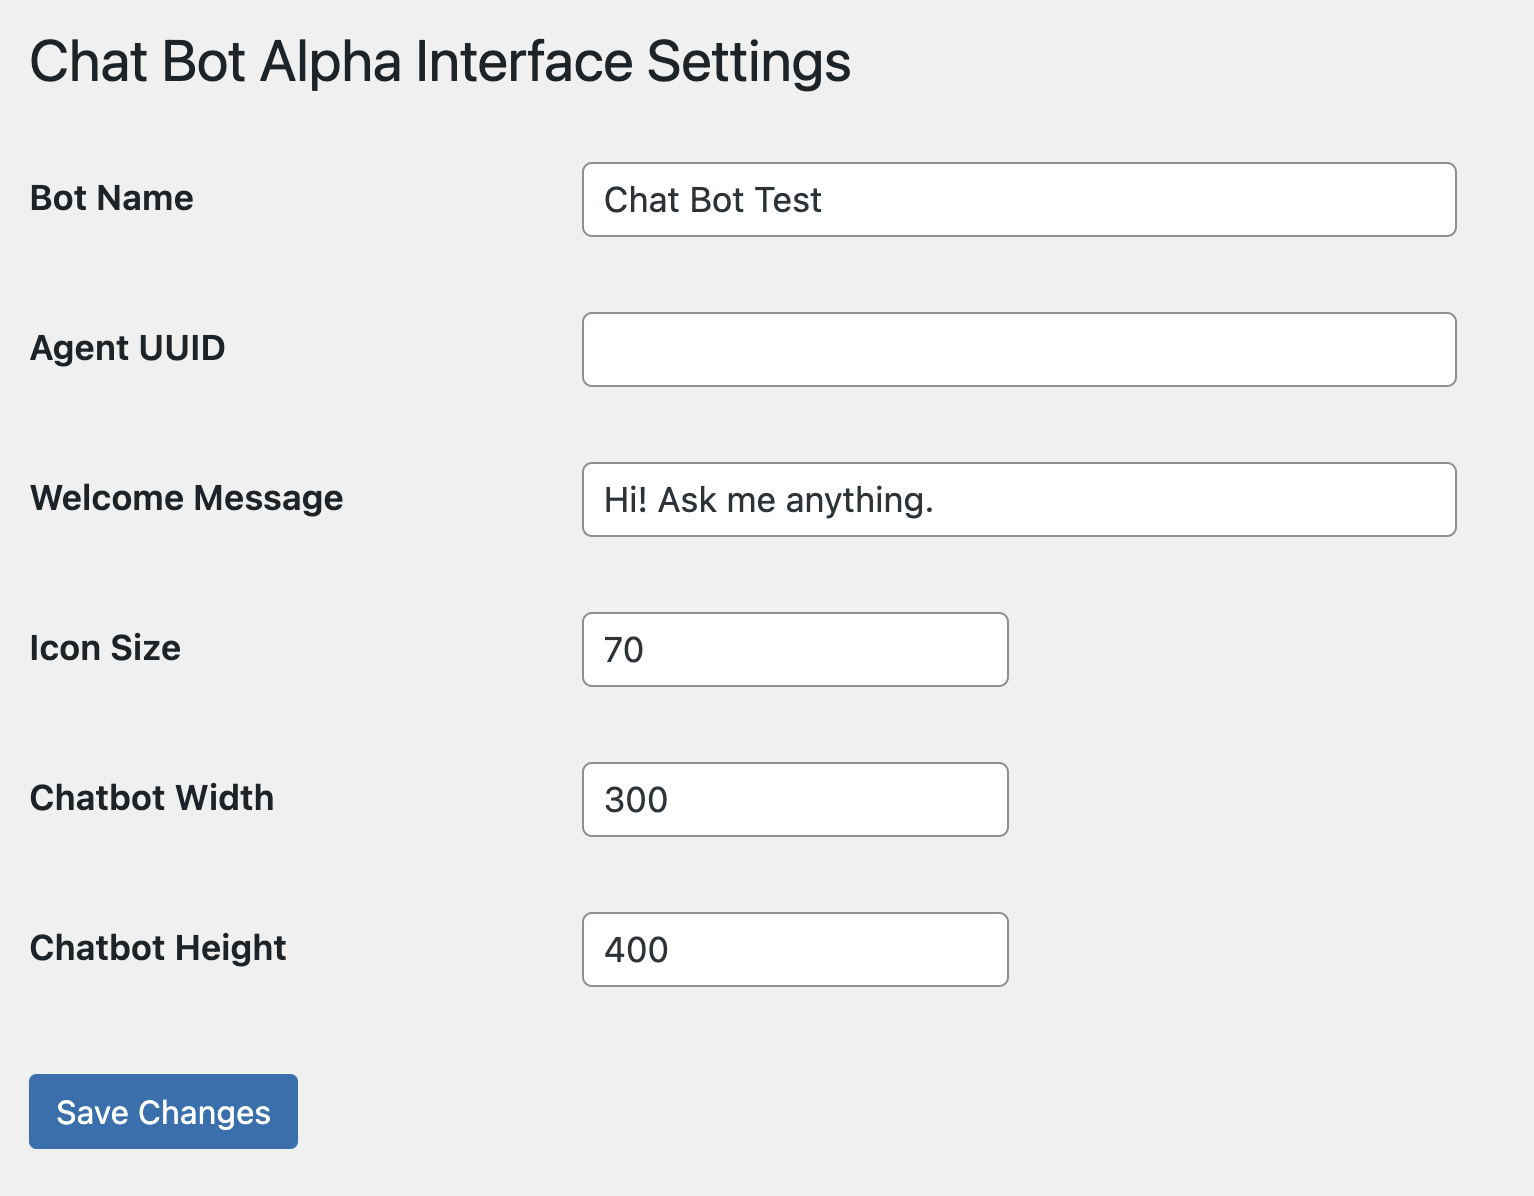Place cursor on the value 70
The image size is (1534, 1196).
624,650
